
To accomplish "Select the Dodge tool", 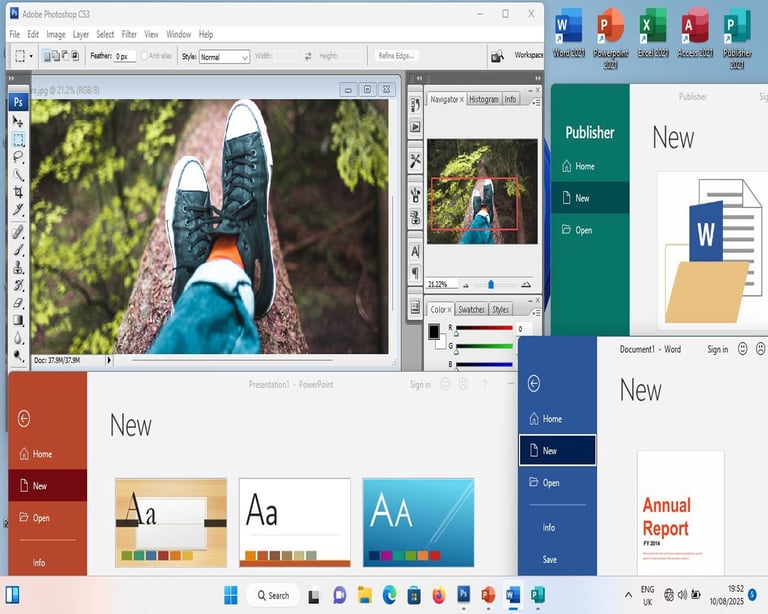I will (18, 355).
